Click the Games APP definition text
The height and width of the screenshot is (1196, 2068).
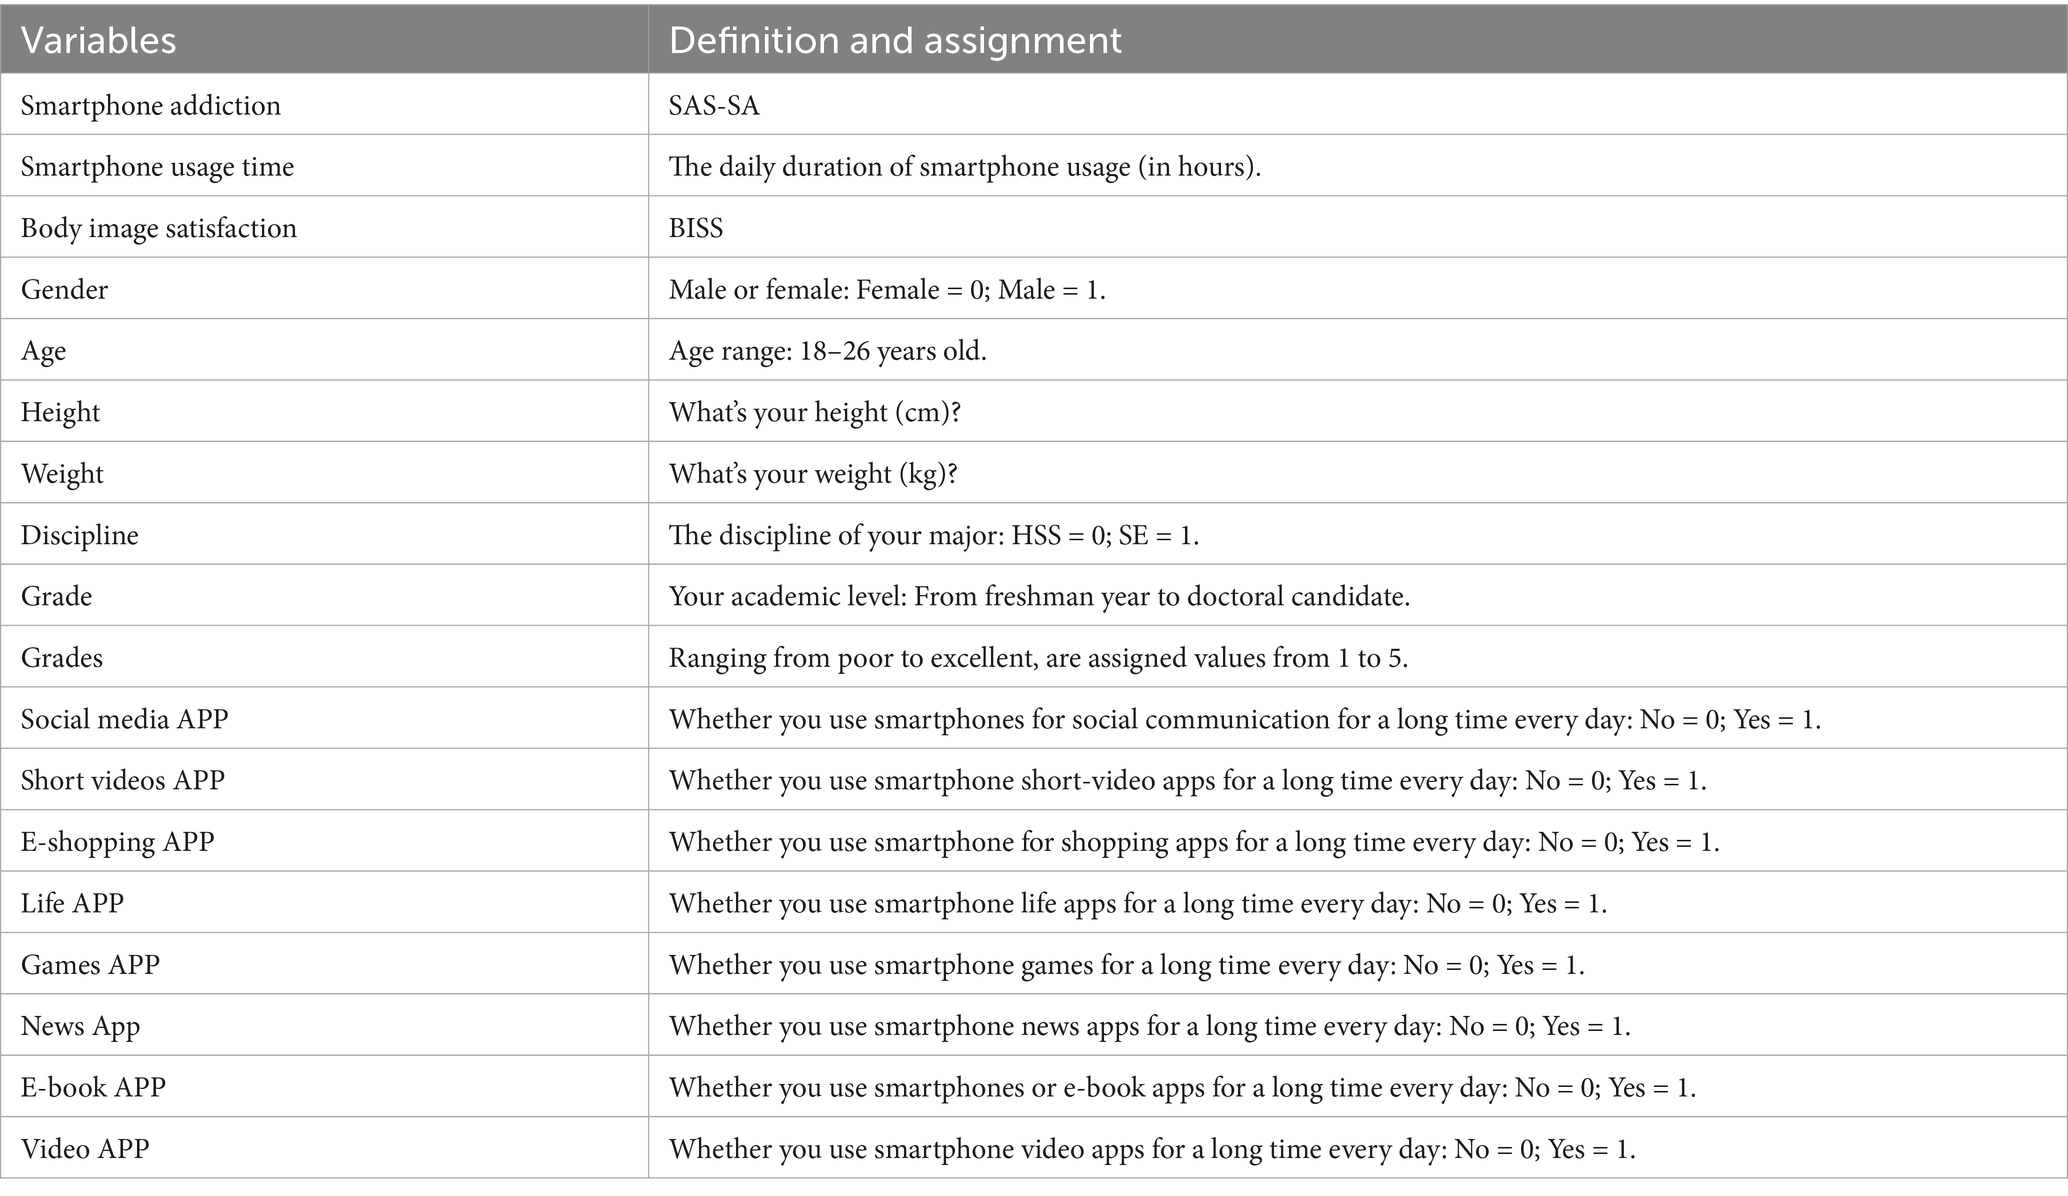[x=1126, y=964]
